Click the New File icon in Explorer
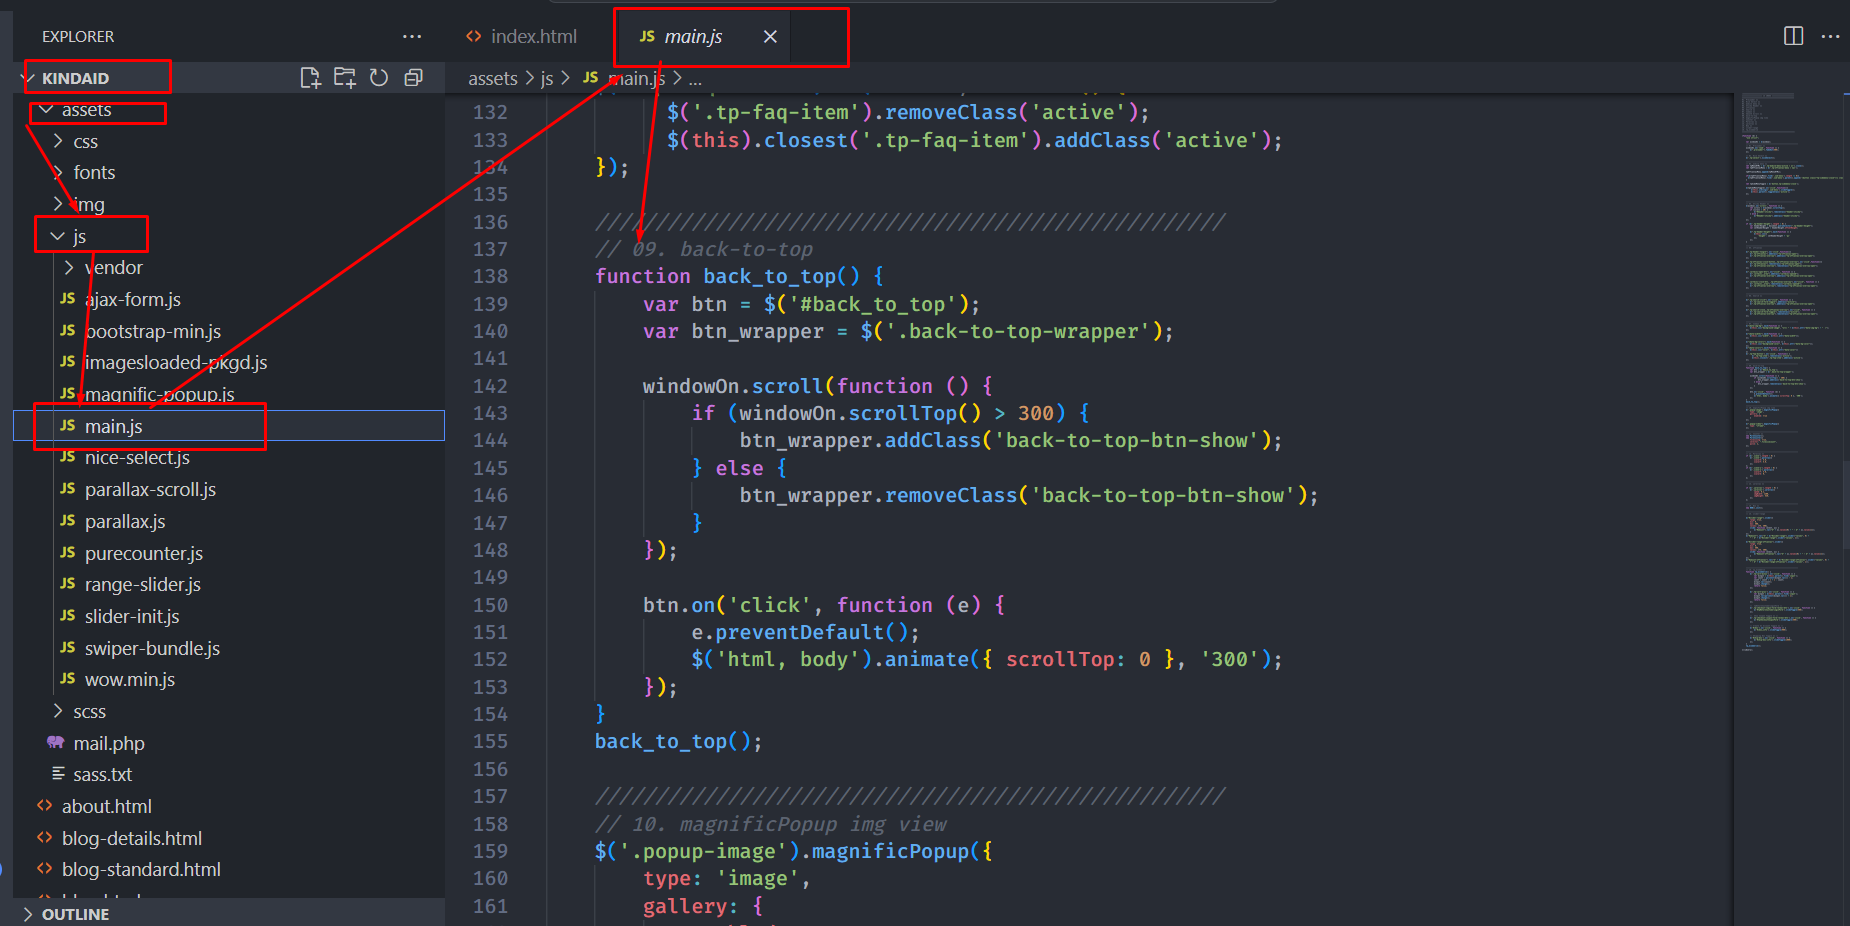The image size is (1850, 926). click(x=310, y=78)
